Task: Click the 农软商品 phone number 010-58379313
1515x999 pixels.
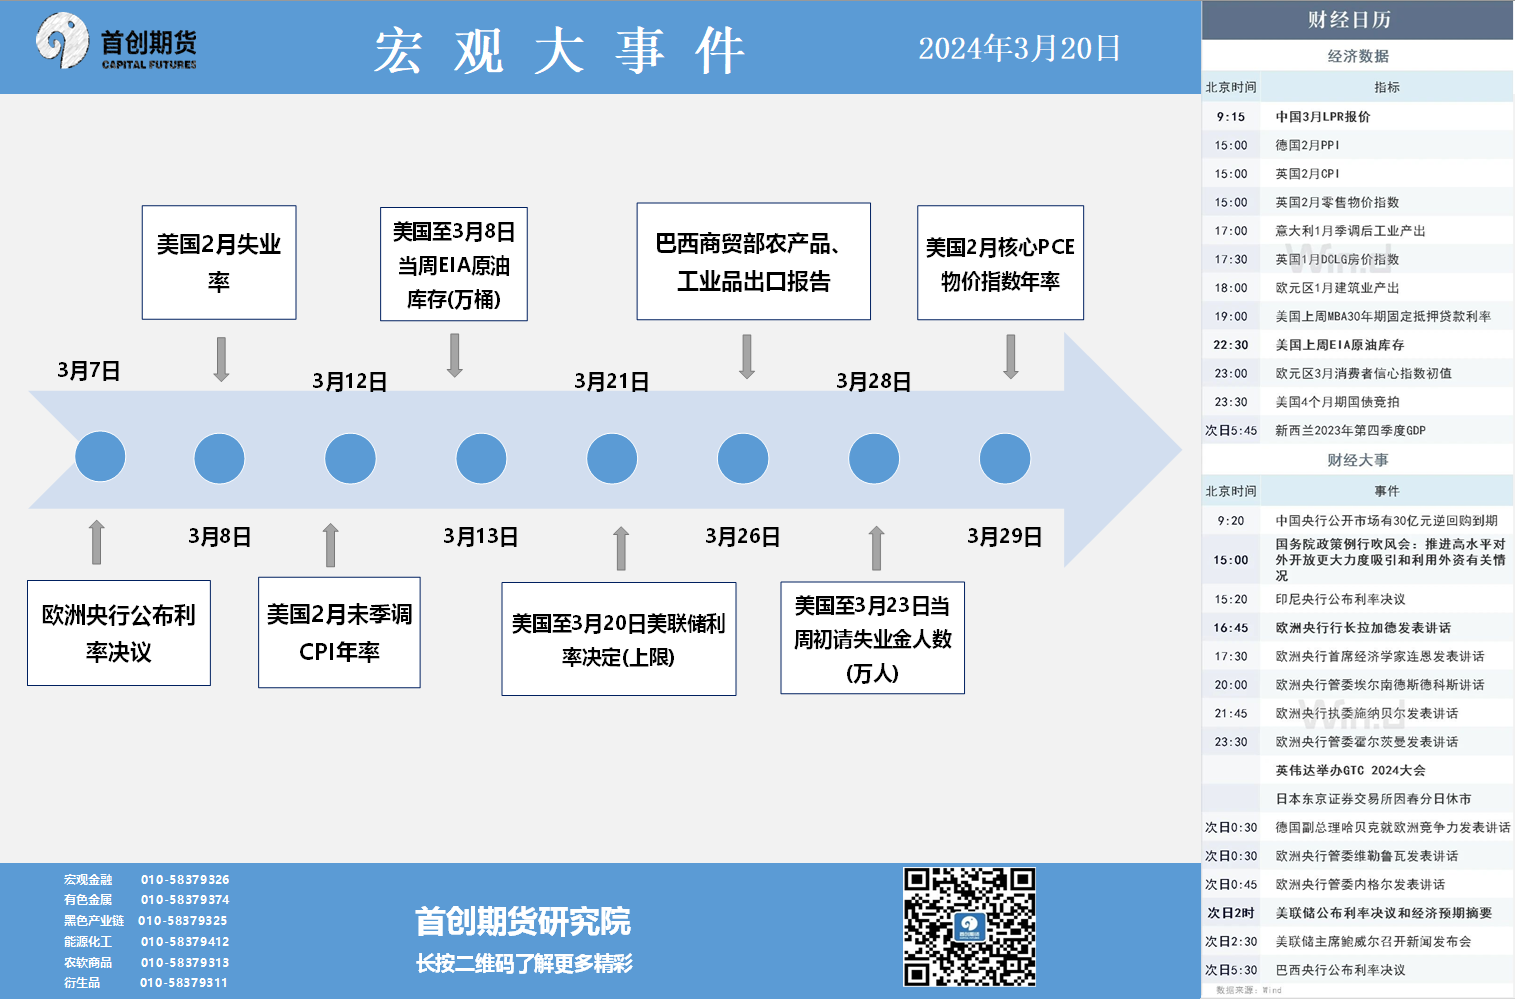Action: 185,963
